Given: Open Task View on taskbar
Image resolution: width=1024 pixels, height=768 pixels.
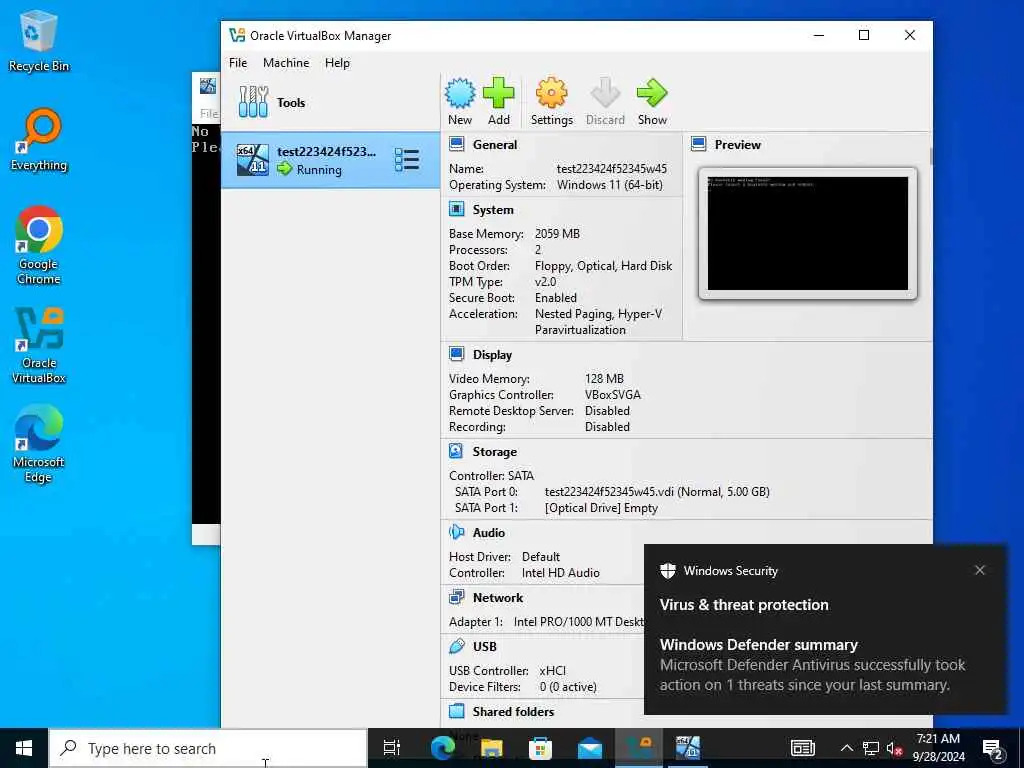Looking at the screenshot, I should [x=392, y=748].
